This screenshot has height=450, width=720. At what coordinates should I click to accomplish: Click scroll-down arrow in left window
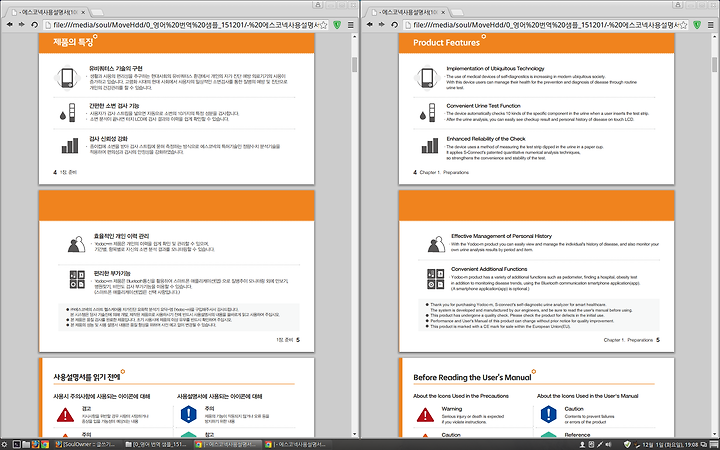[x=354, y=434]
